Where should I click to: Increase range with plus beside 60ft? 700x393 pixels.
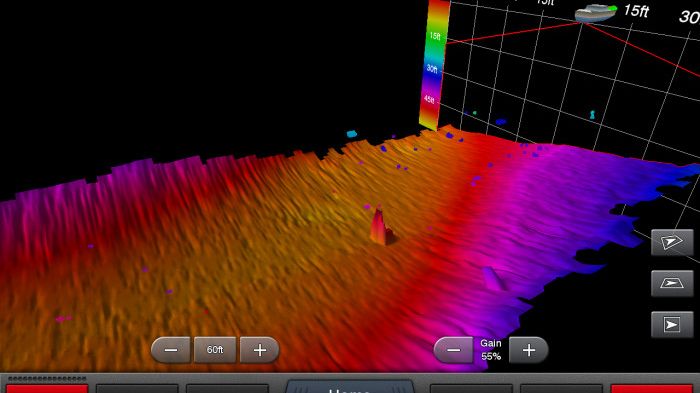point(260,350)
